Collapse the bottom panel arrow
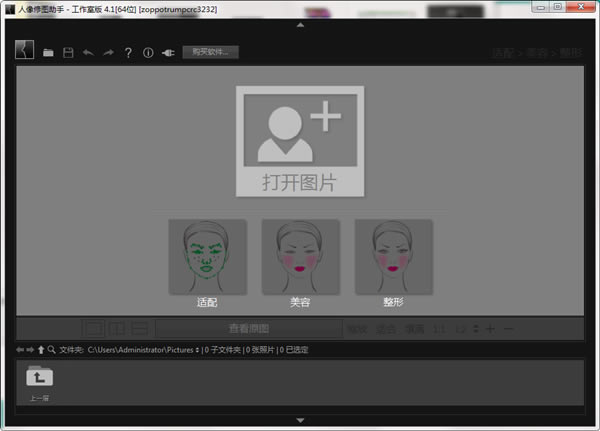 [300, 419]
